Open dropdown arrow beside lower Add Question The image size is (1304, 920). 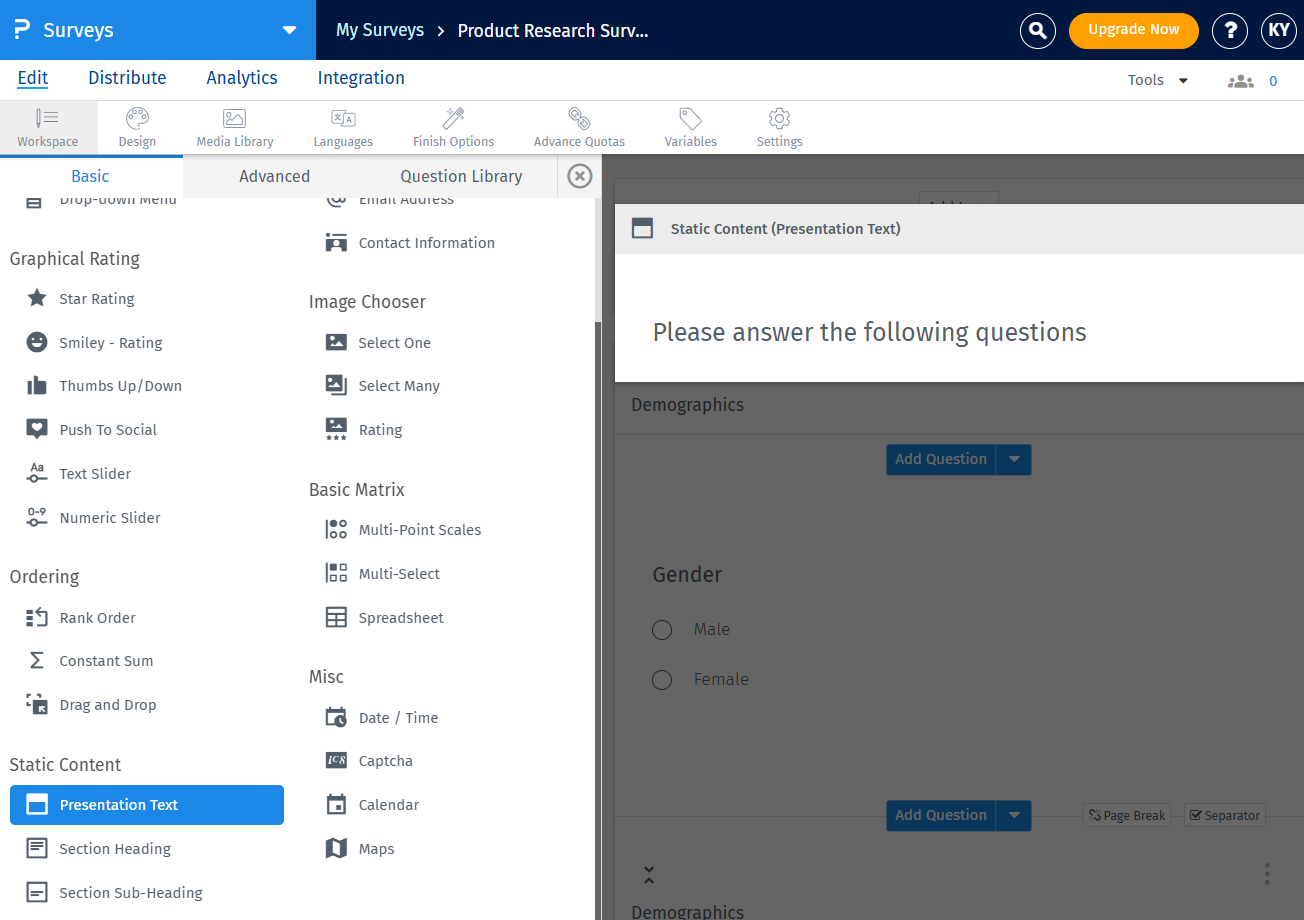pos(1014,815)
